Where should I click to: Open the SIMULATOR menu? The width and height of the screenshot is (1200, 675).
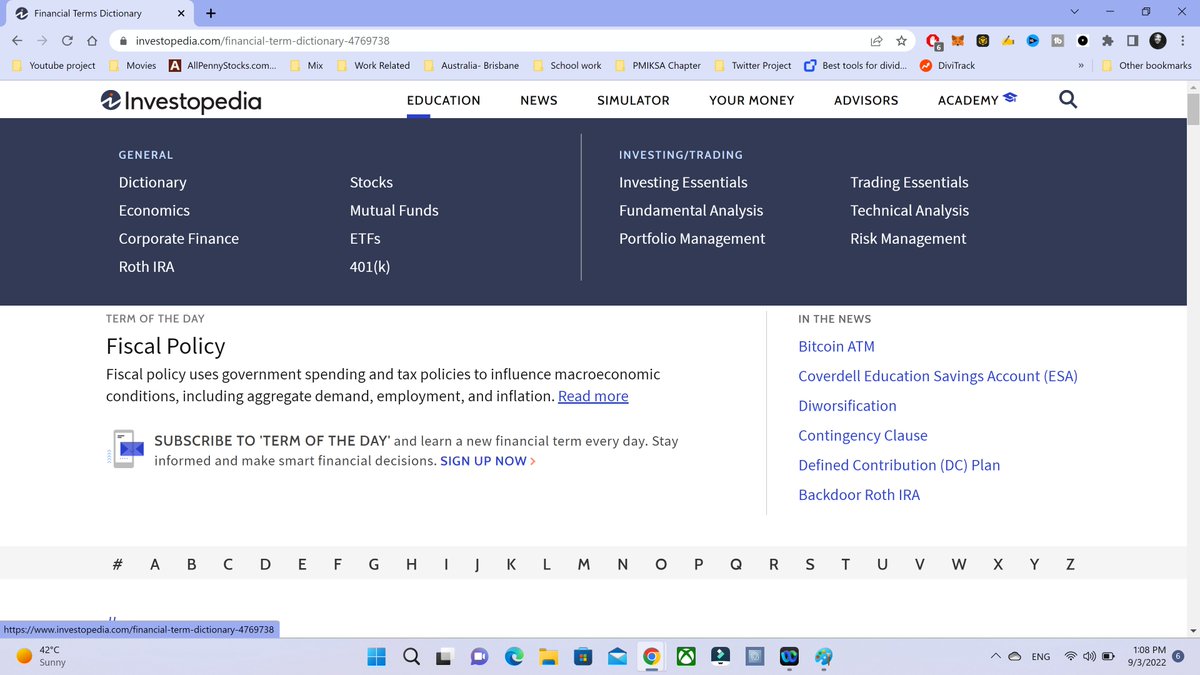tap(633, 100)
